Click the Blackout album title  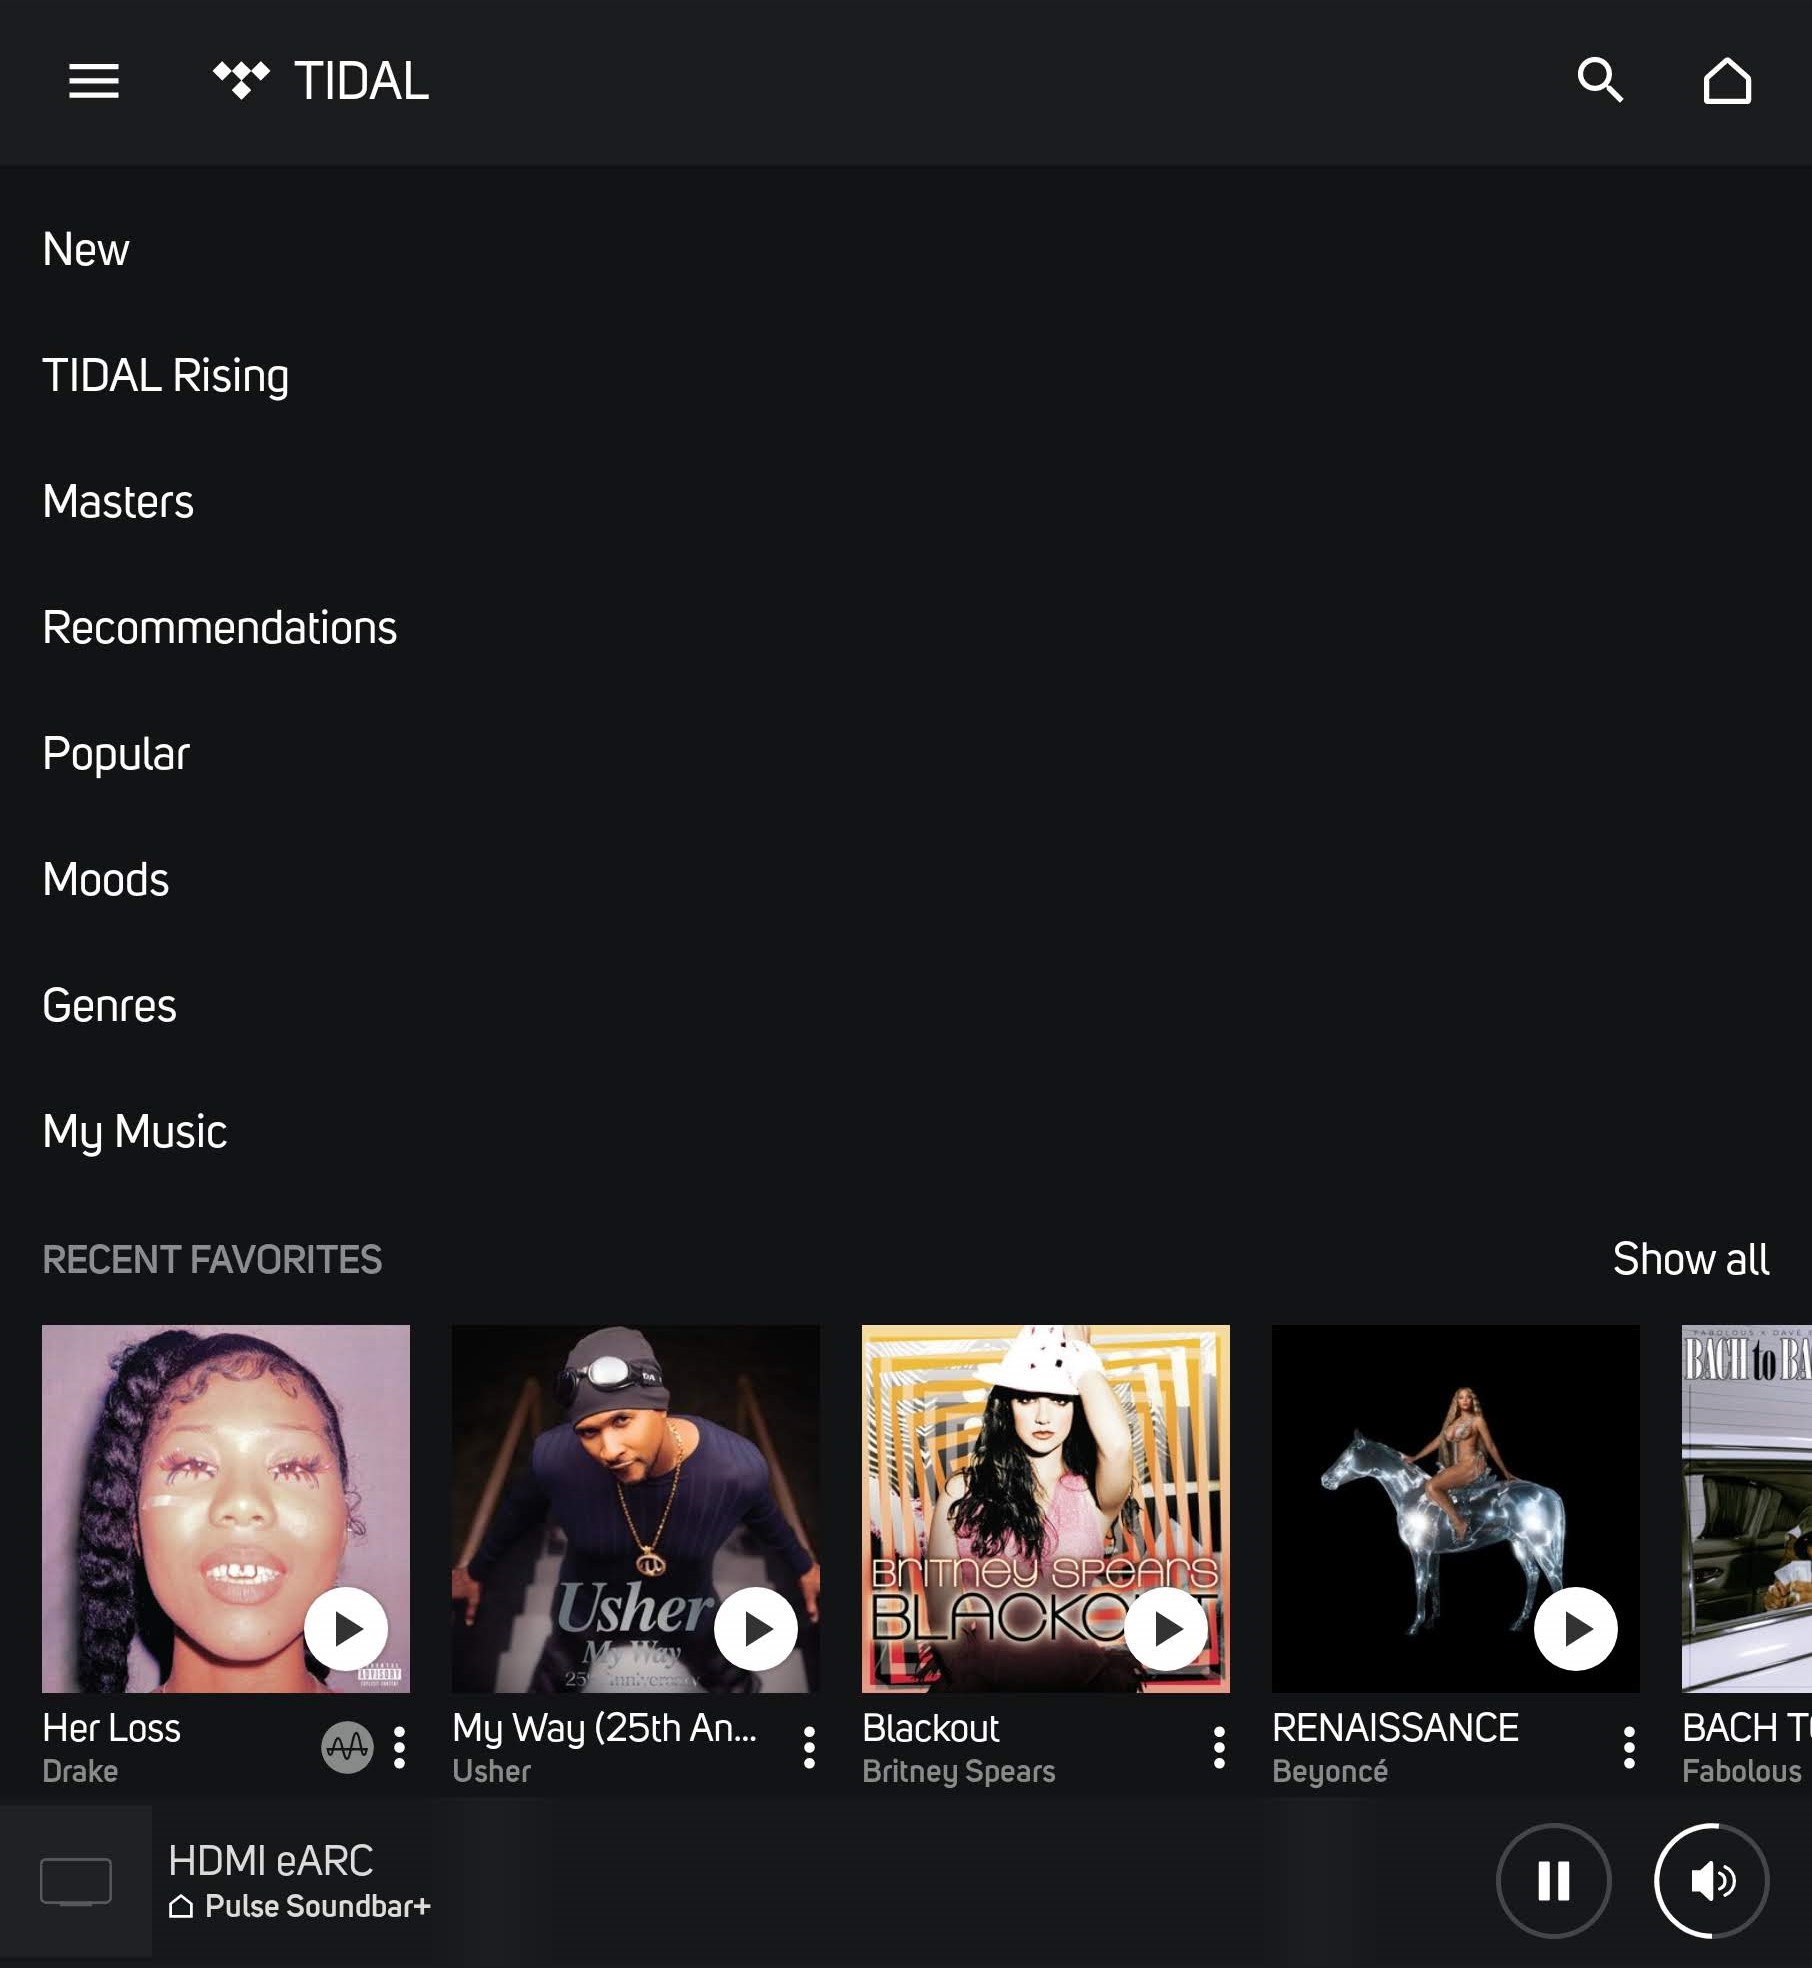(x=931, y=1728)
